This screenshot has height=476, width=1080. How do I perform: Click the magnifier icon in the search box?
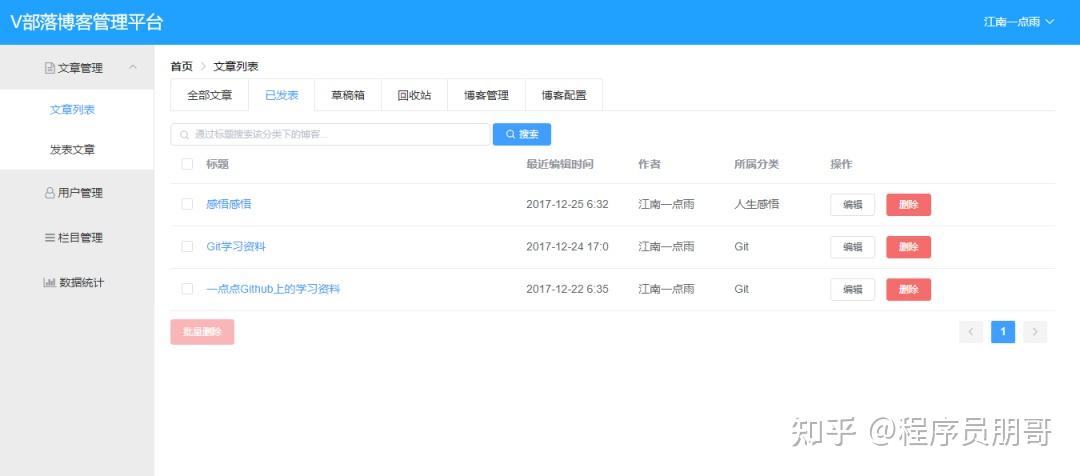pos(184,135)
